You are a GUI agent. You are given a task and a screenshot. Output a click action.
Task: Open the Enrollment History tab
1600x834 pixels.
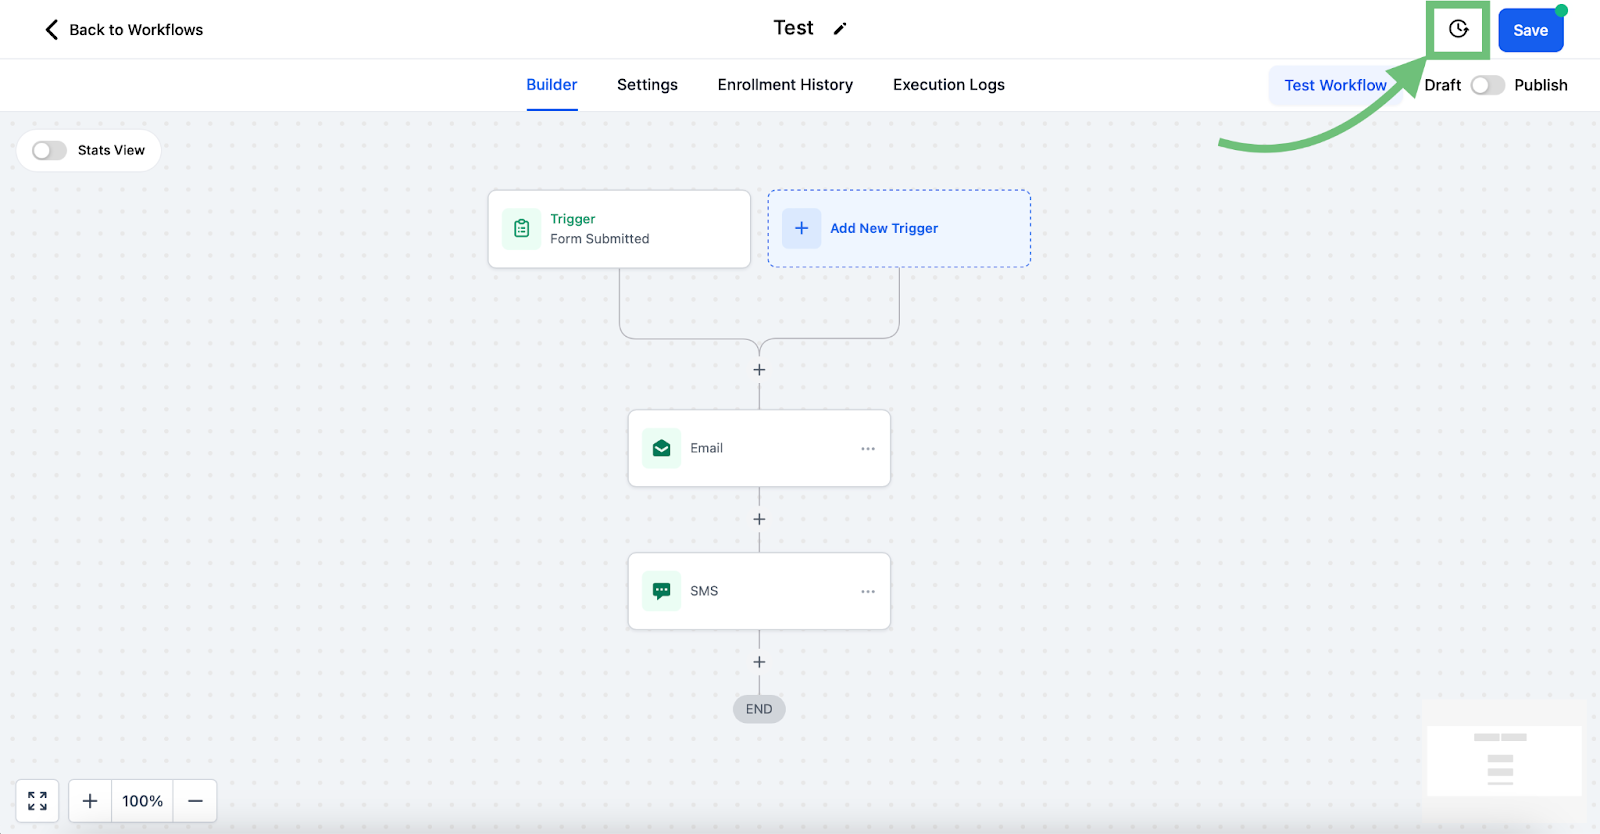785,85
